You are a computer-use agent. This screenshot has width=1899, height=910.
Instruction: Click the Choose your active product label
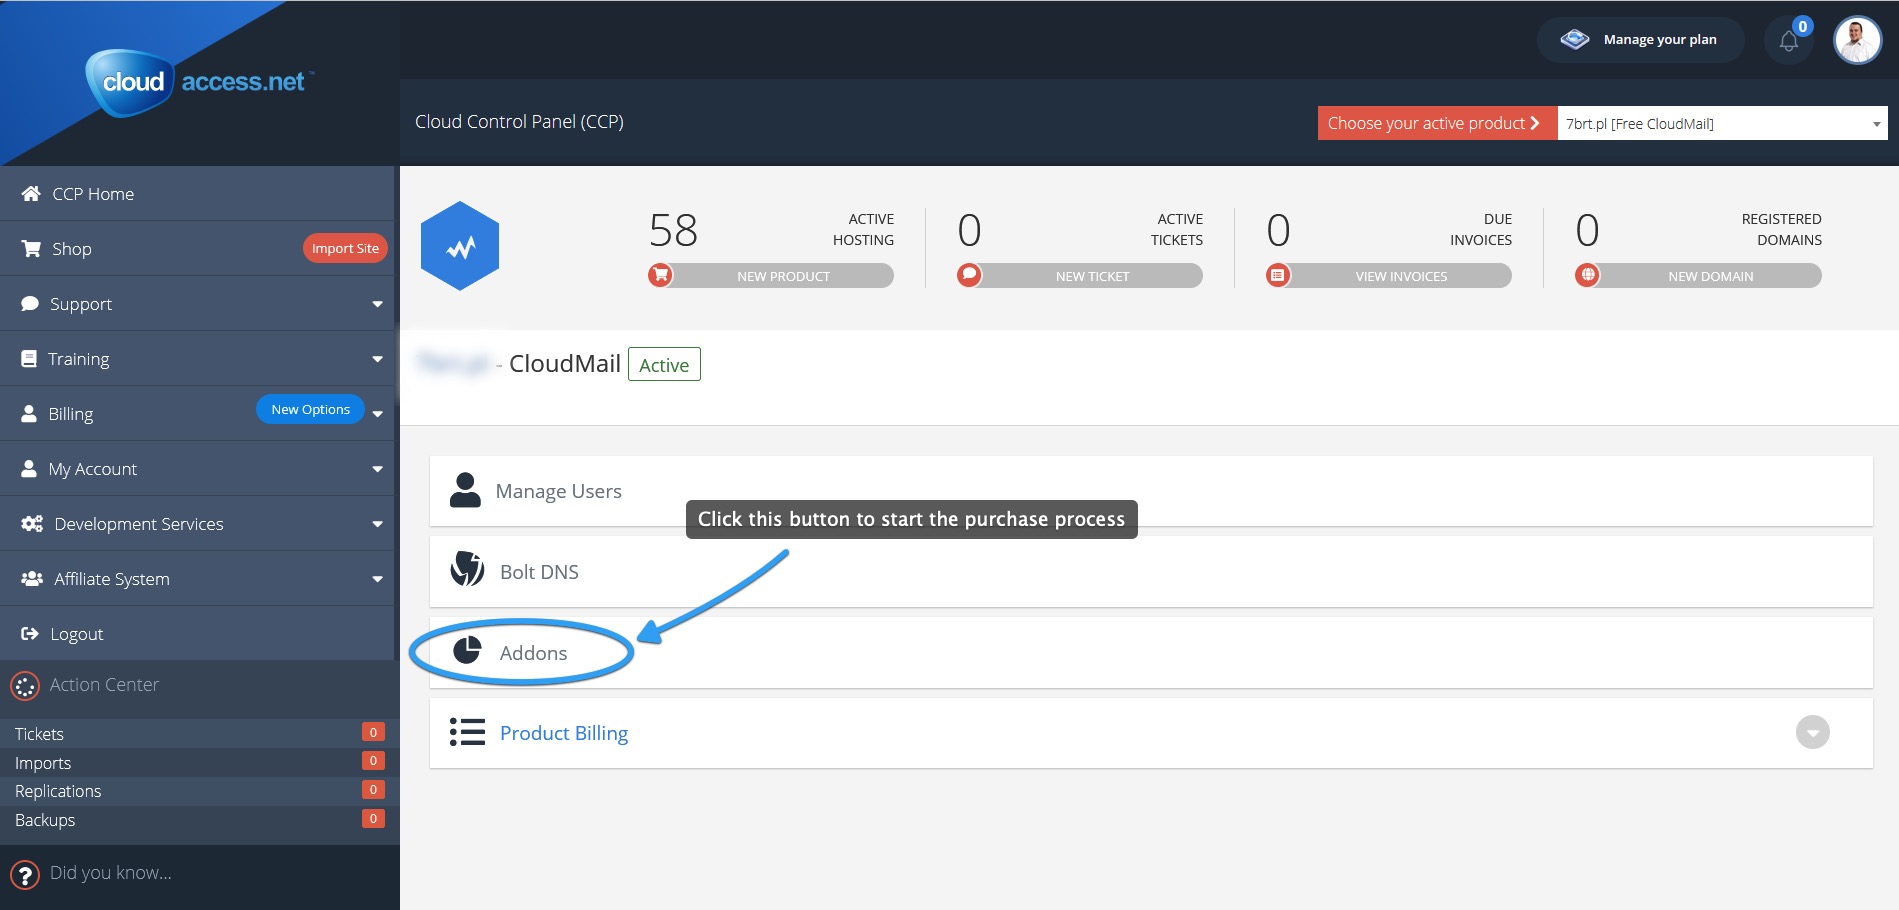click(1437, 123)
